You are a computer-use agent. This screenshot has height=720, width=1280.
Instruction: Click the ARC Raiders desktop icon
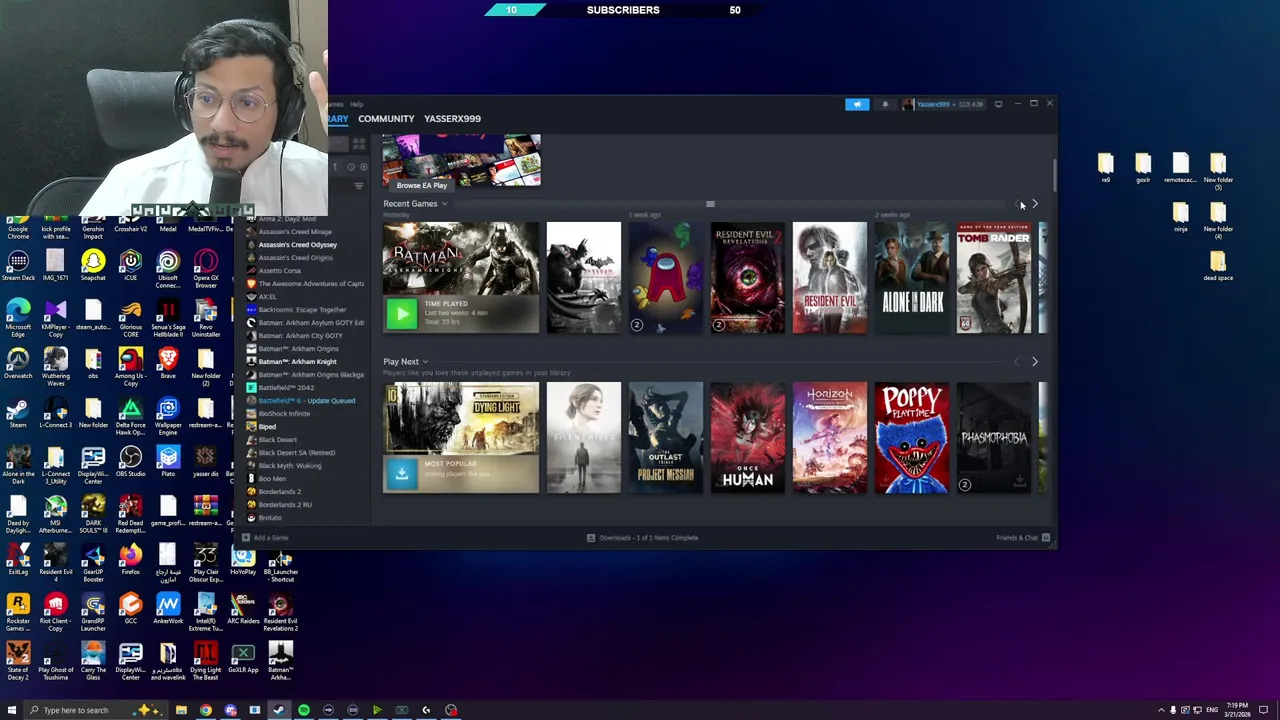tap(243, 610)
